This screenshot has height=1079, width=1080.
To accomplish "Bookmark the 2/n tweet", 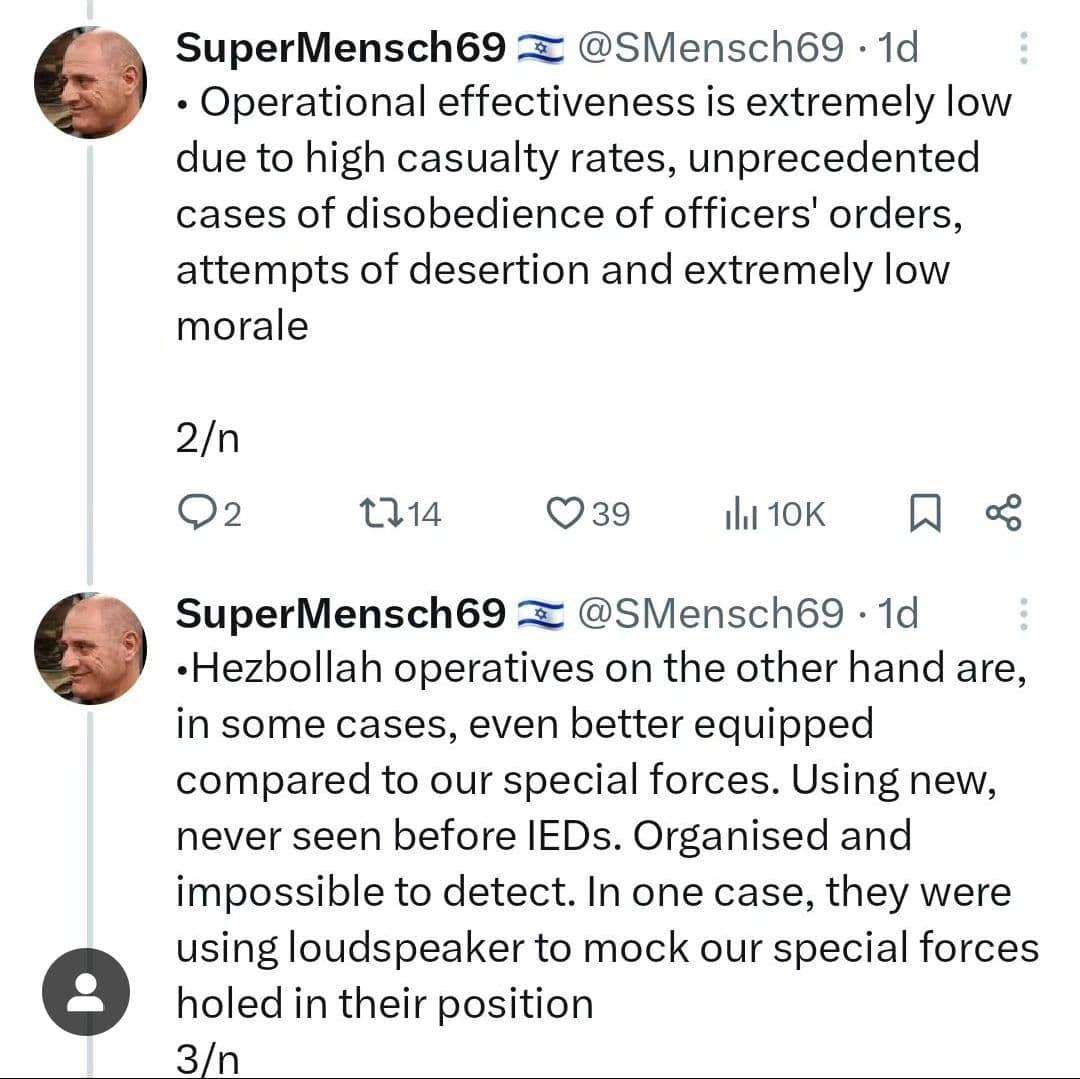I will [x=925, y=514].
